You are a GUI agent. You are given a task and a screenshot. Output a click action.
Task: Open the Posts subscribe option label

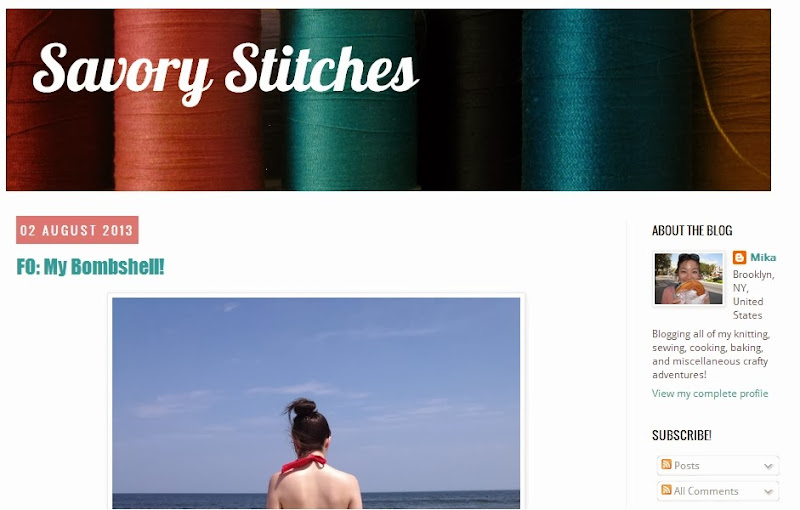[x=687, y=466]
